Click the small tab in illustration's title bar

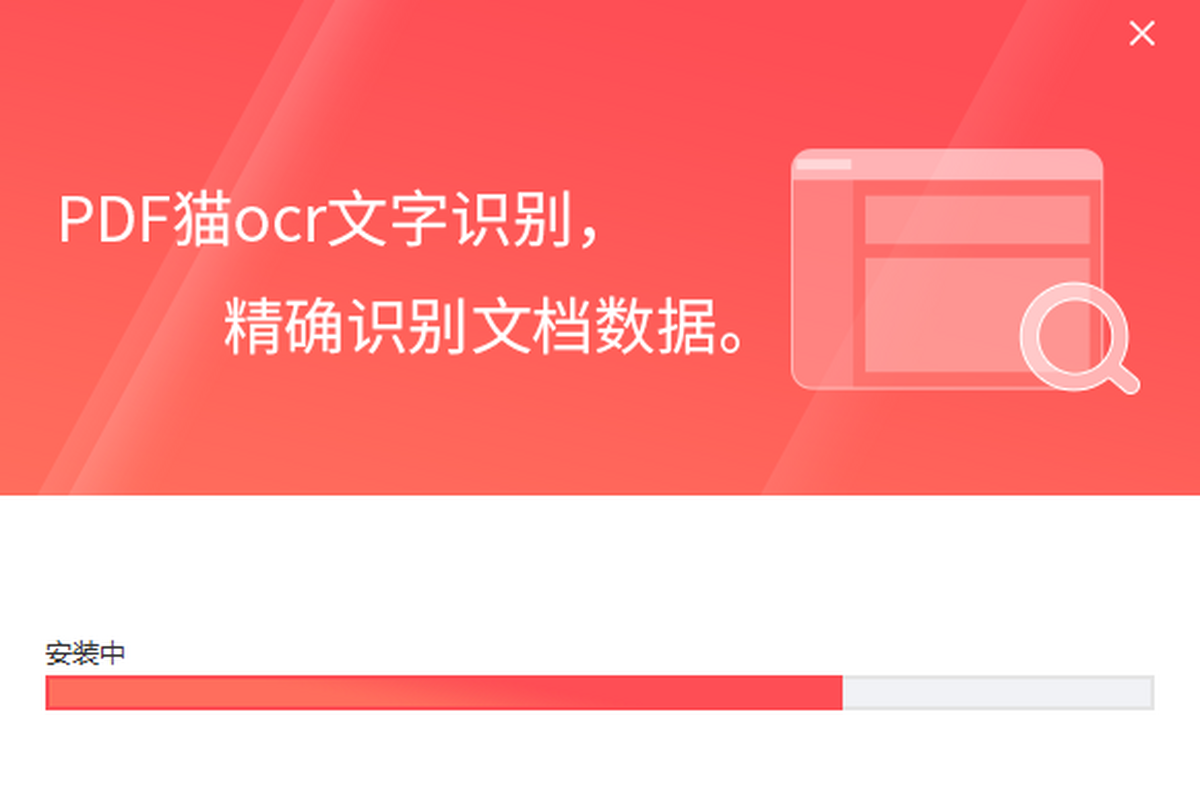tap(822, 164)
